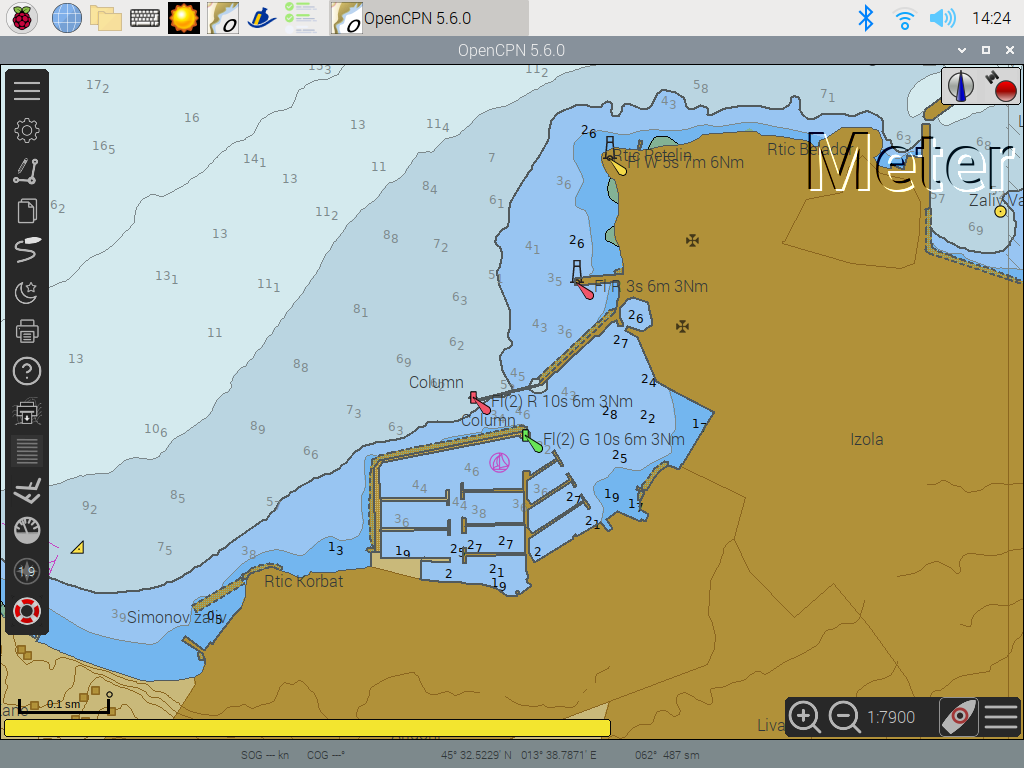This screenshot has width=1024, height=768.
Task: Click the red GPS status indicator
Action: [x=1005, y=89]
